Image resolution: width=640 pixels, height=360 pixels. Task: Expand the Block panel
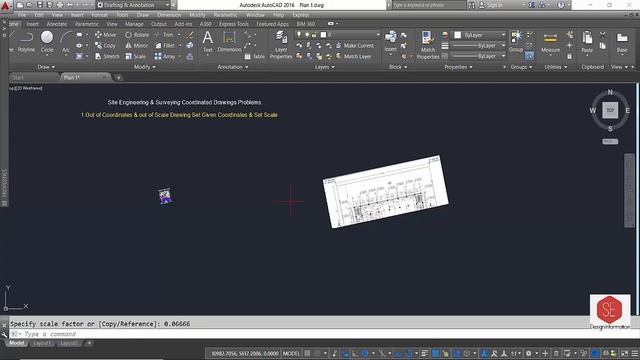pos(398,67)
